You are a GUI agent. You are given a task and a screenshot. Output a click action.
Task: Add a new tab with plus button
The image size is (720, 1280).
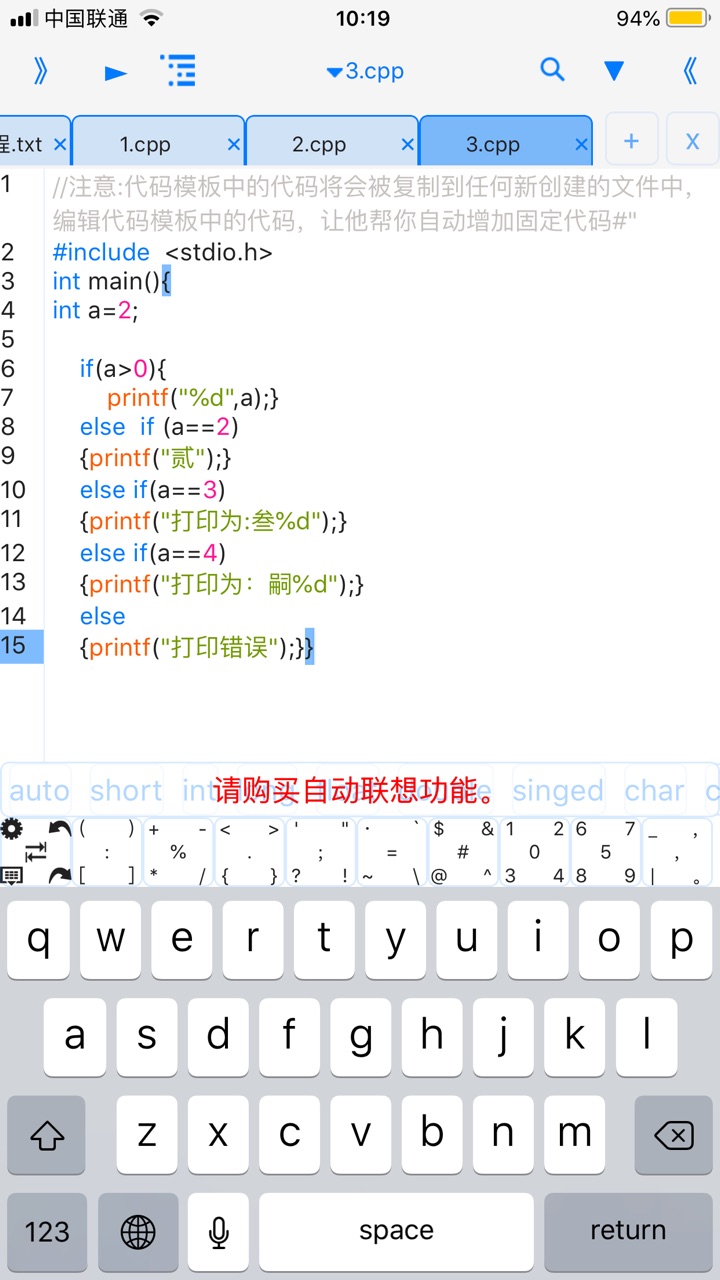[x=631, y=141]
